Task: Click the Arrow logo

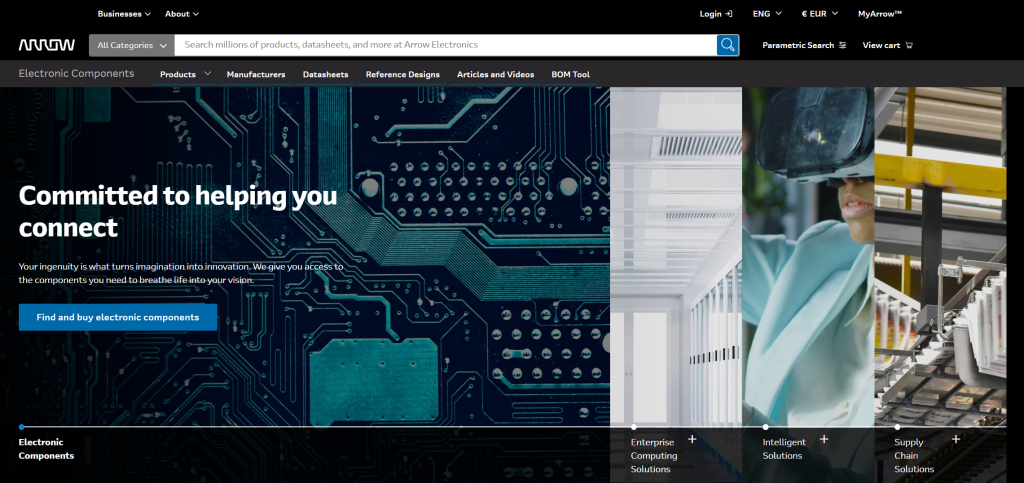Action: coord(46,45)
